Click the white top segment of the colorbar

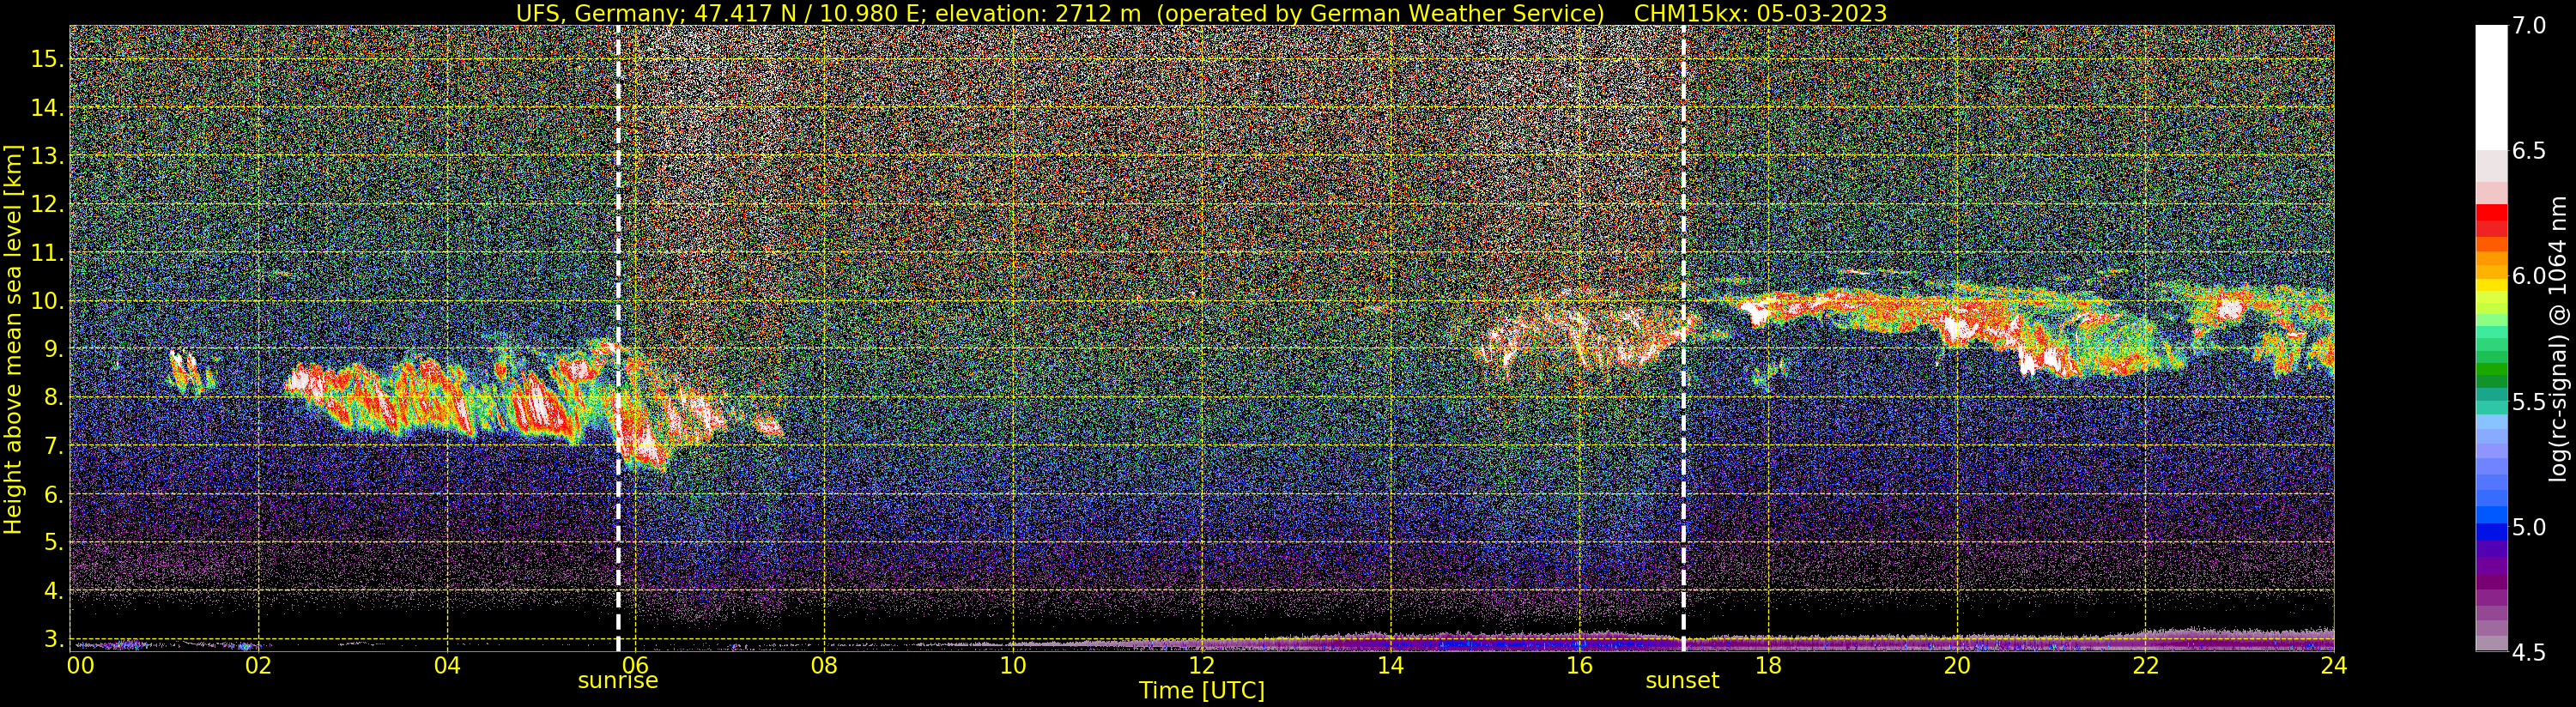2491,88
